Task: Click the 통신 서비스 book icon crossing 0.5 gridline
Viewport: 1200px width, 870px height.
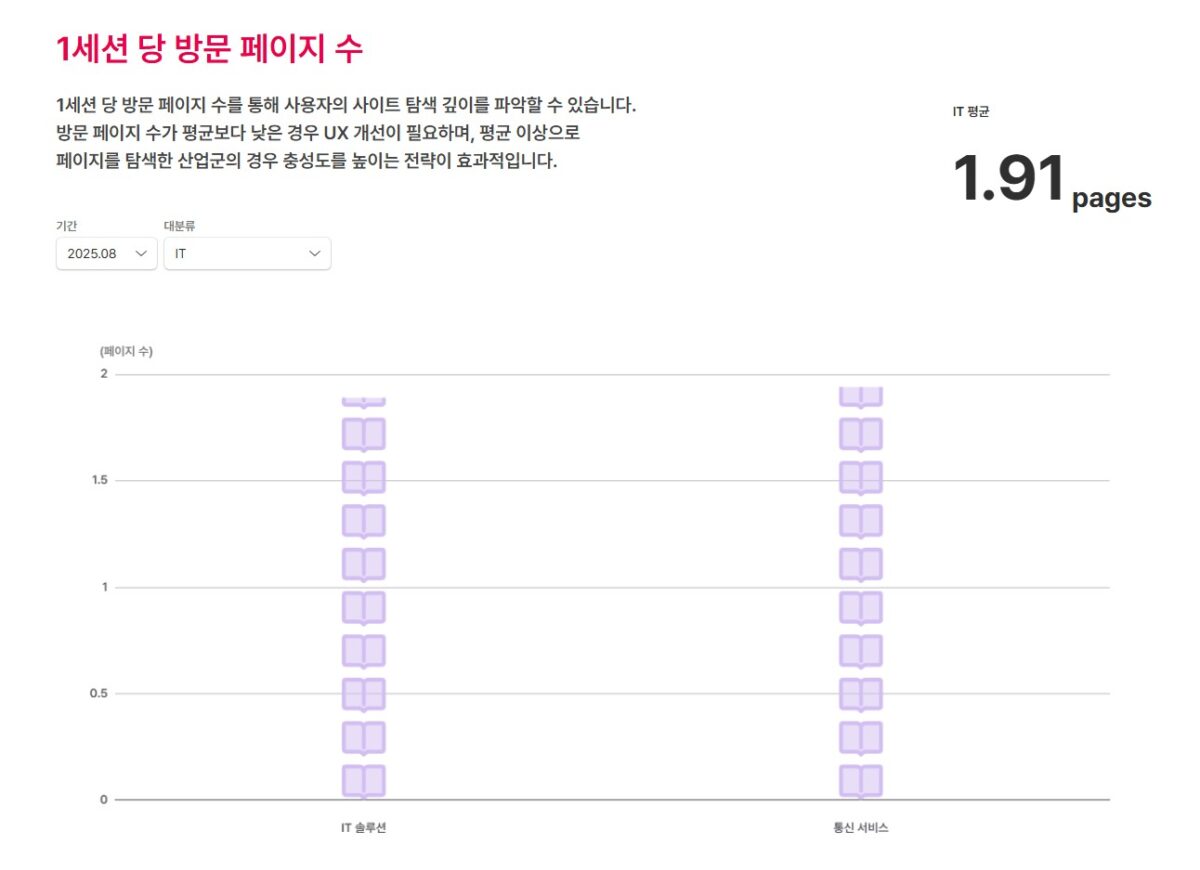Action: (861, 694)
